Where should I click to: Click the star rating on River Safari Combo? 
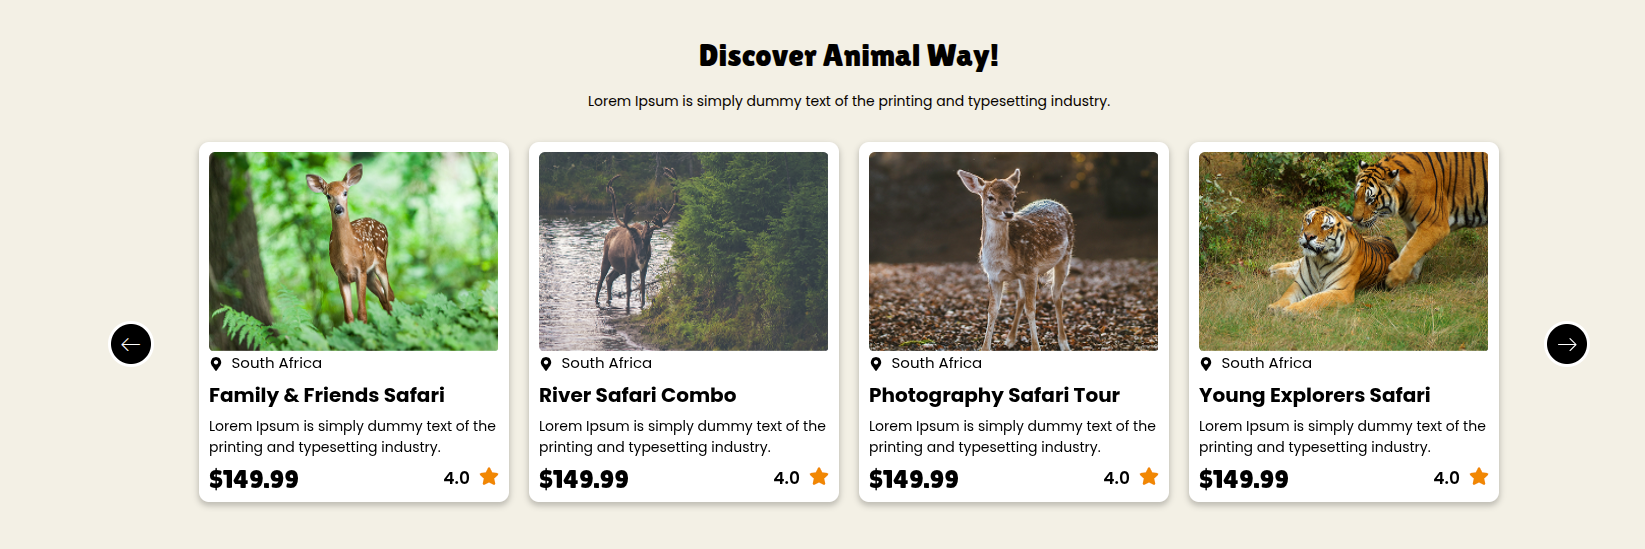tap(819, 477)
